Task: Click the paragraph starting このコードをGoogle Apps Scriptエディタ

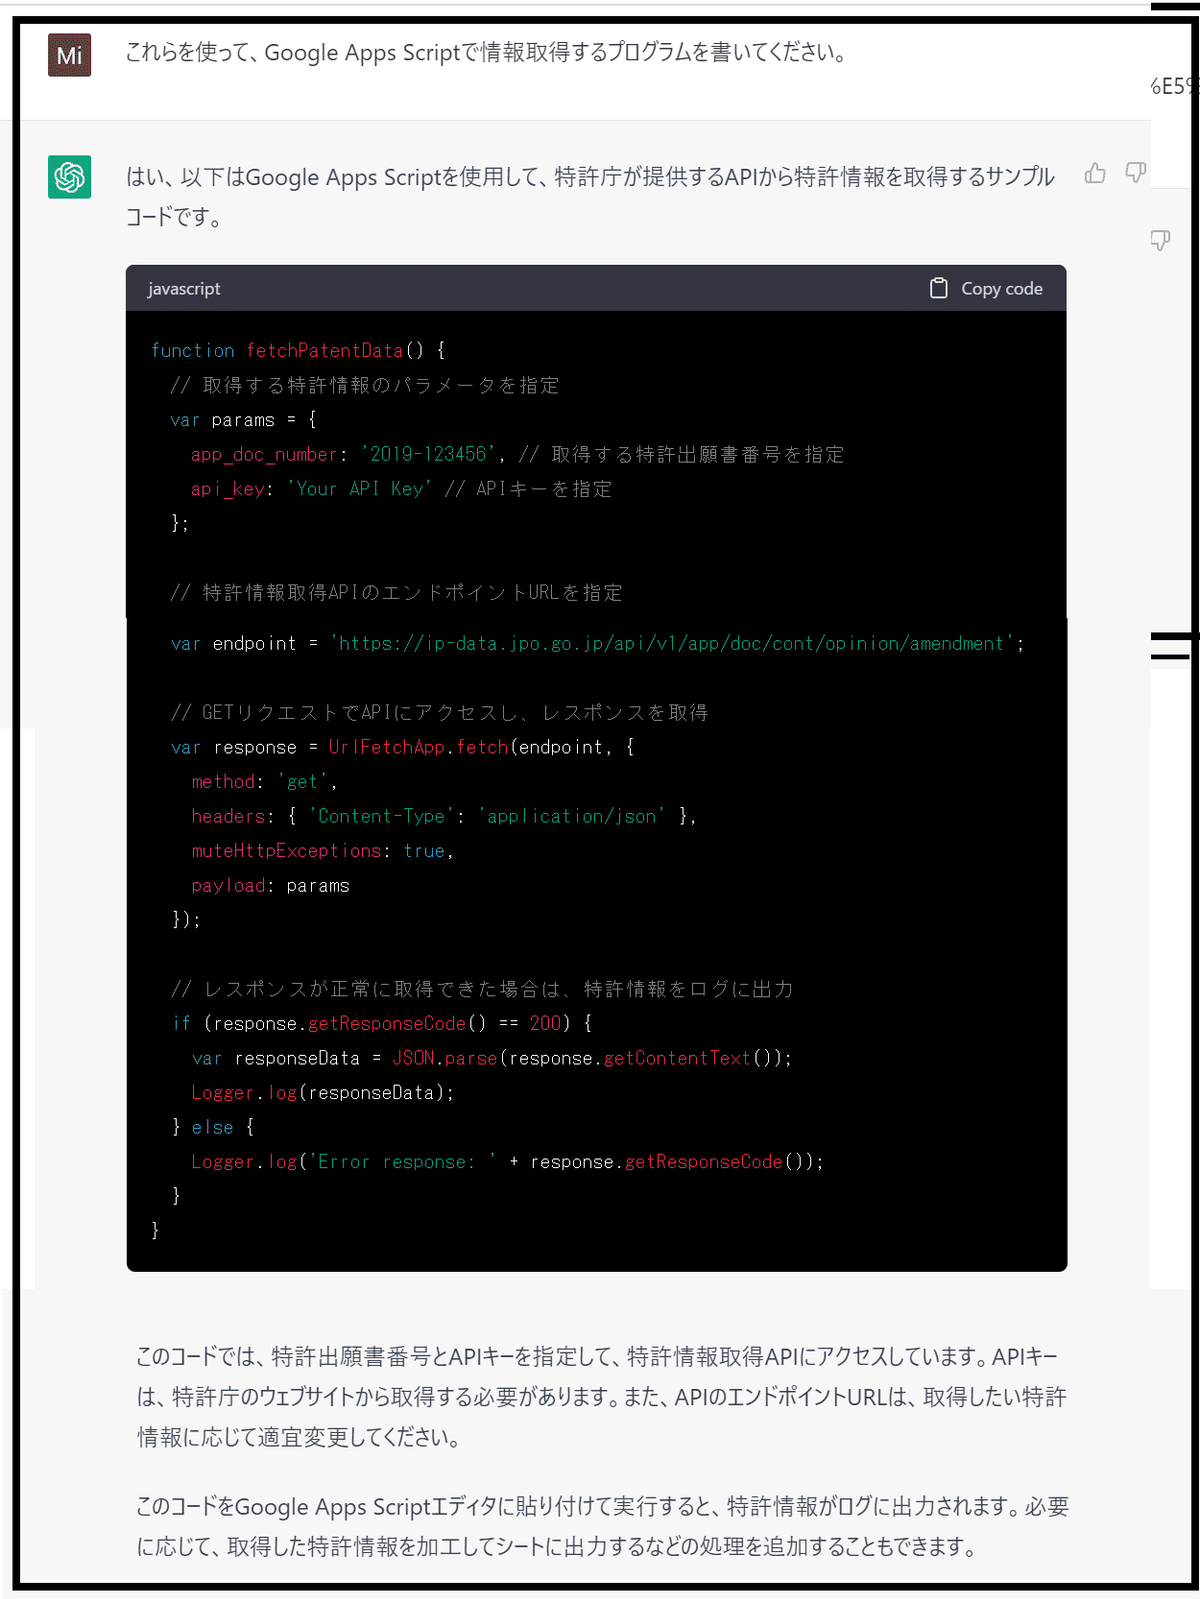Action: point(603,1527)
